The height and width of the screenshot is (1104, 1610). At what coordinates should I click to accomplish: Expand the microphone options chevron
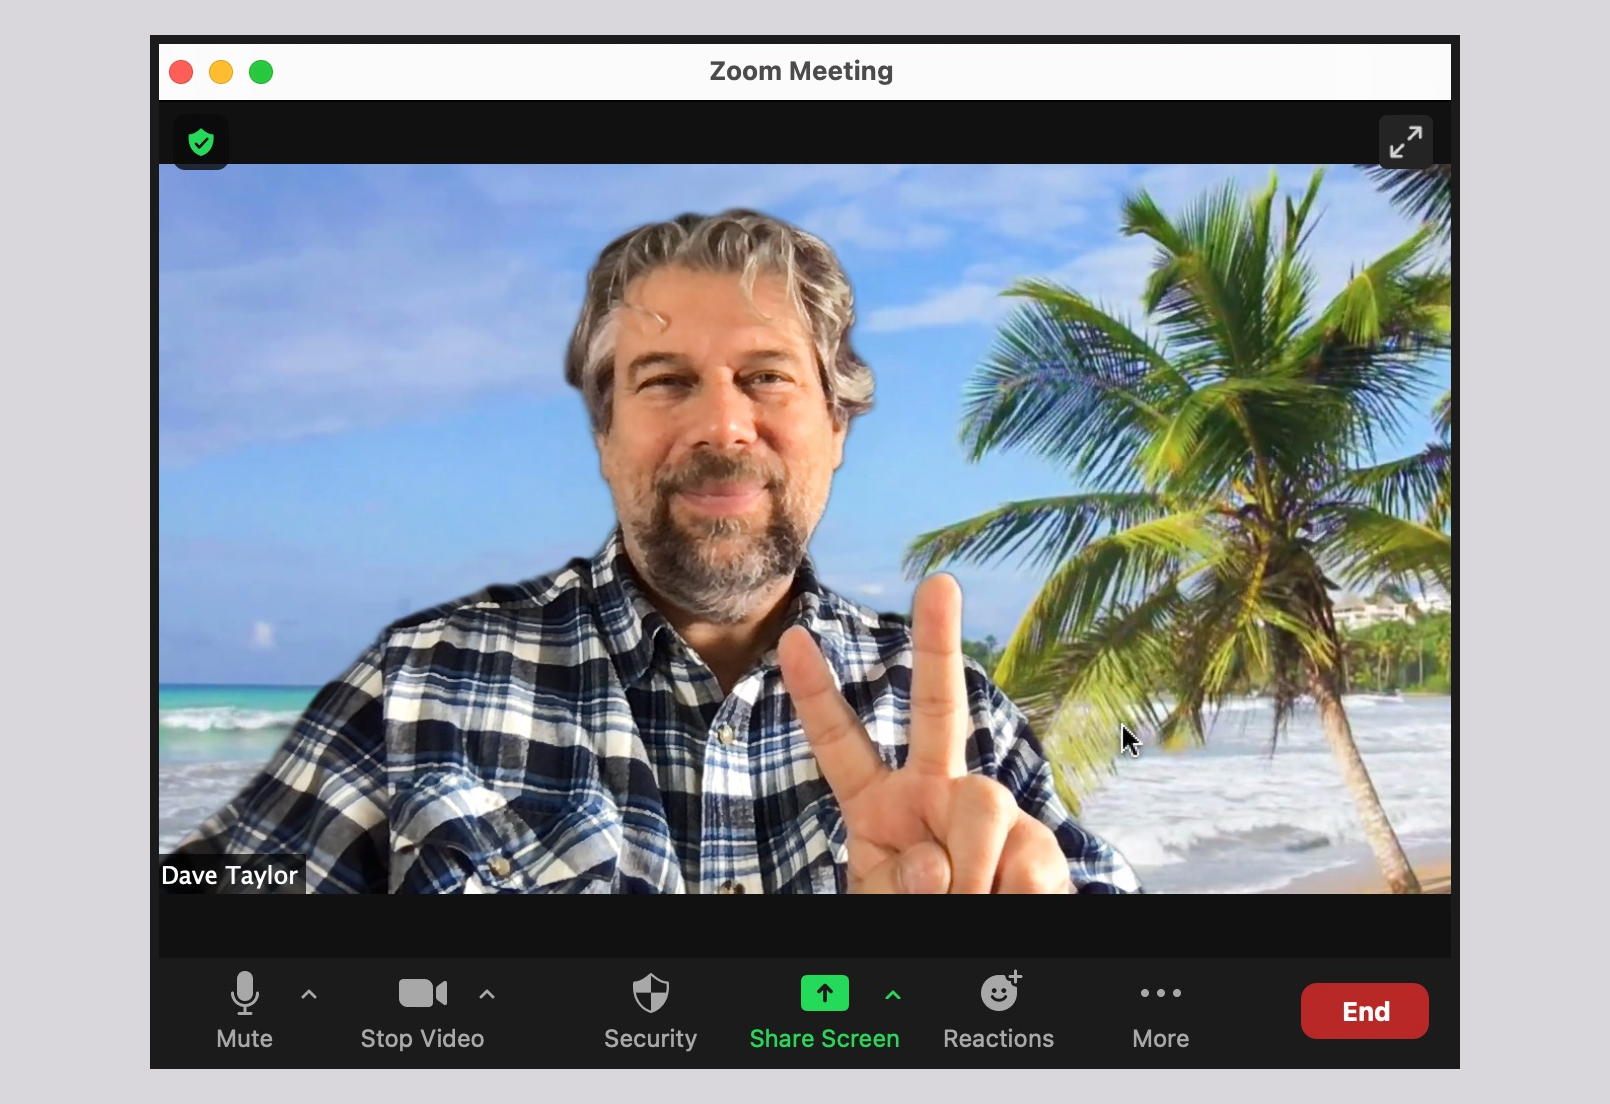pos(308,994)
